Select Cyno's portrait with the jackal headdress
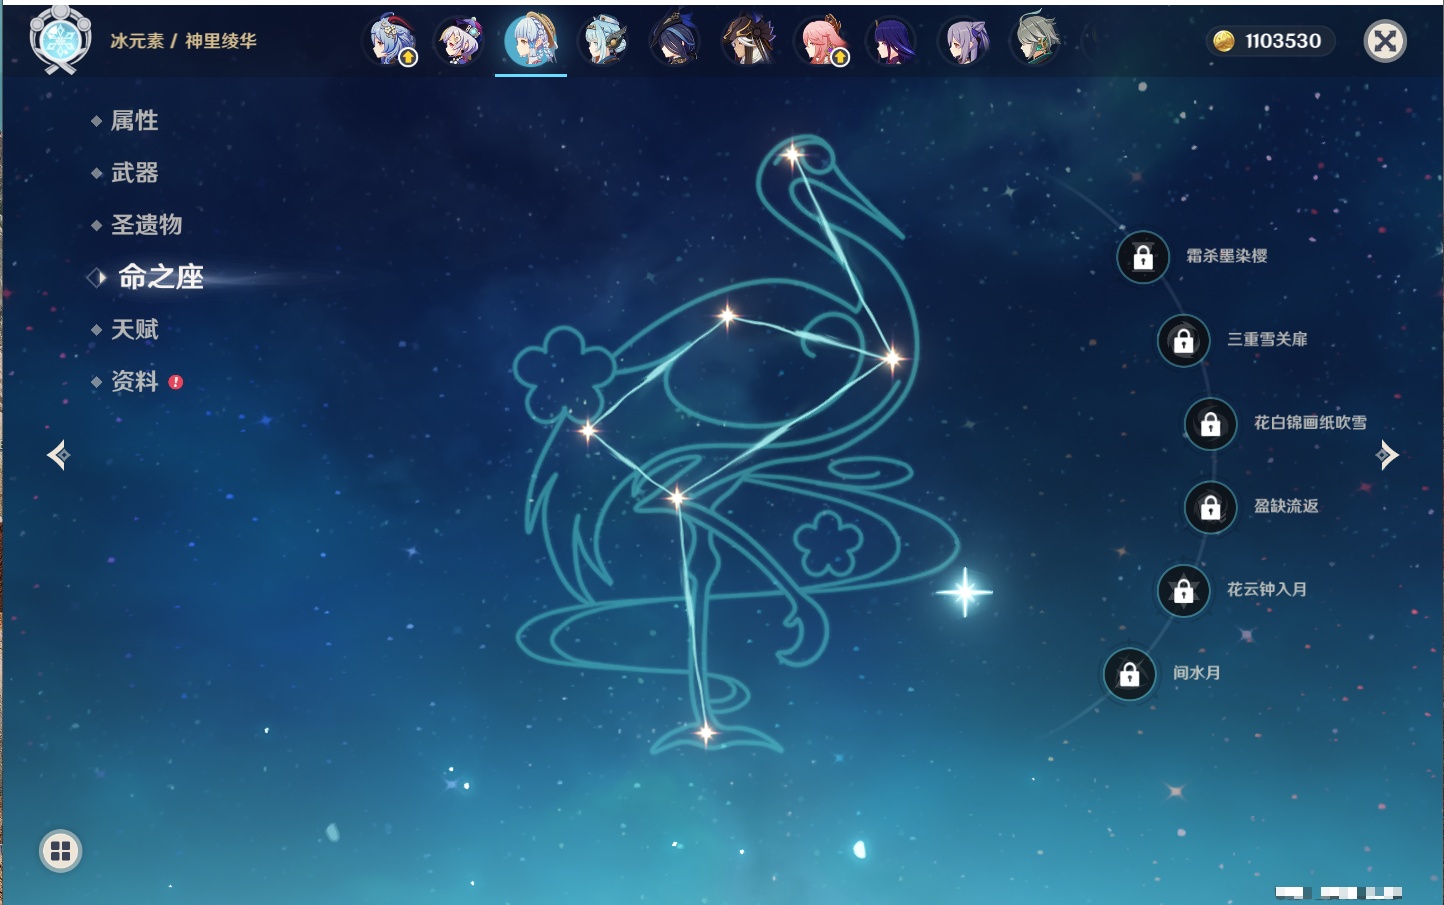 748,41
